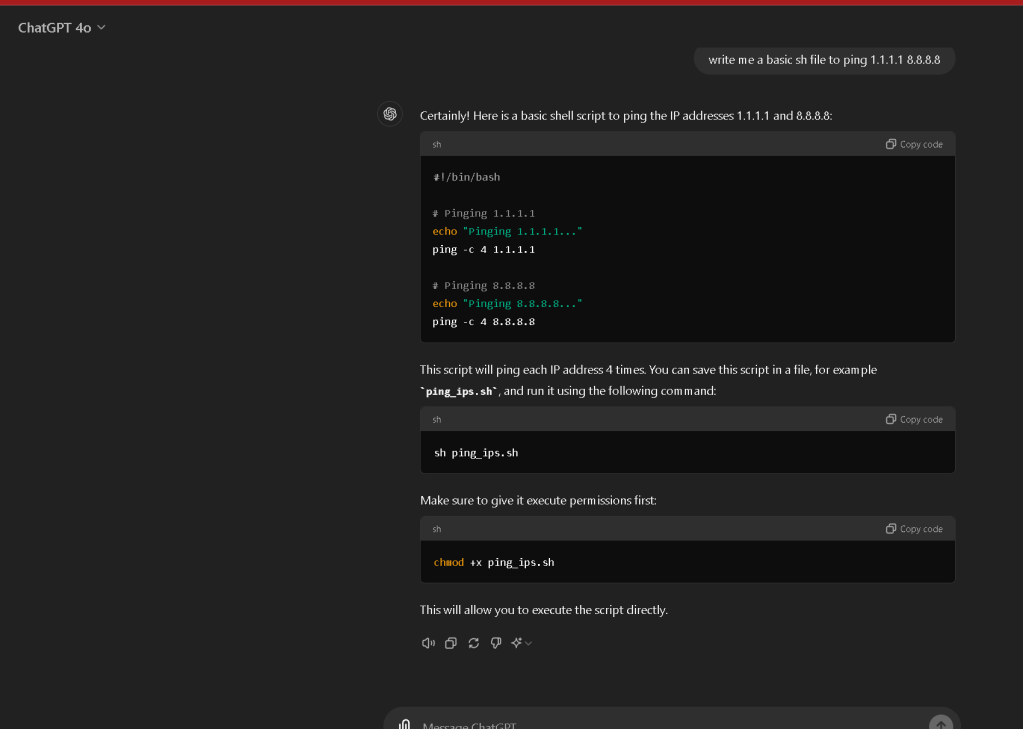Click the '# Pinging 8.8.8.8' comment line

483,286
